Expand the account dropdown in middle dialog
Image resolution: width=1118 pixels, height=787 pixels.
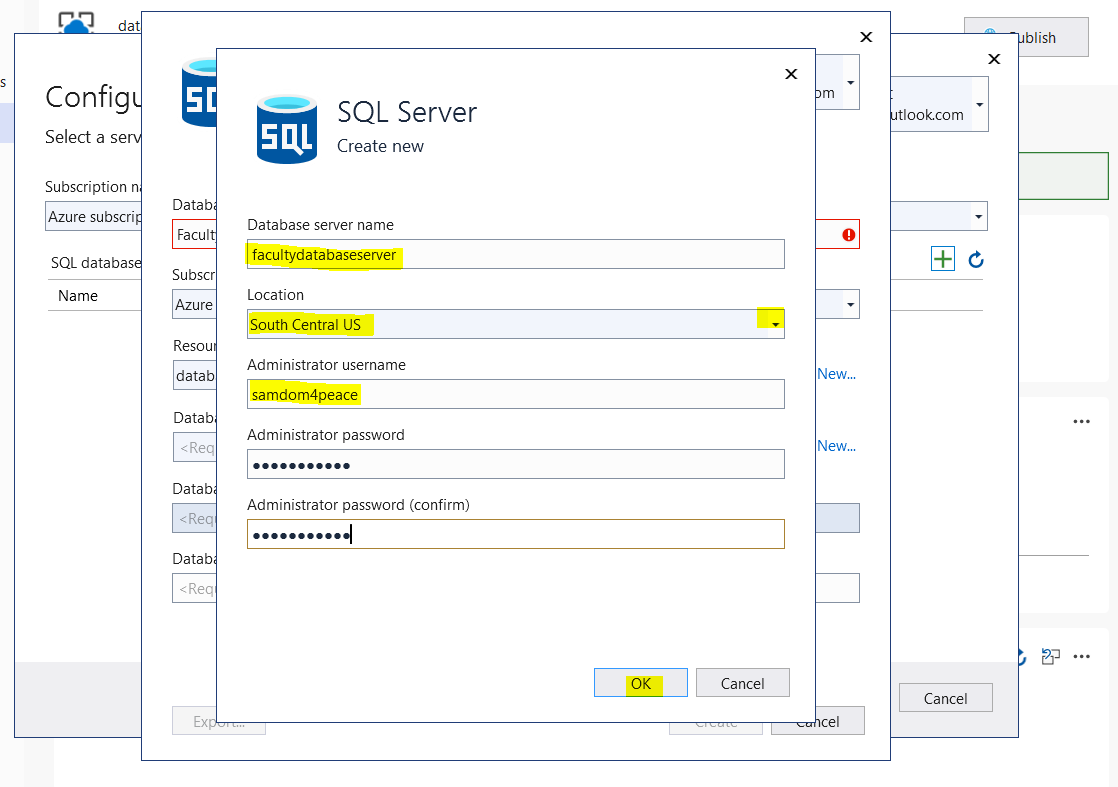851,83
